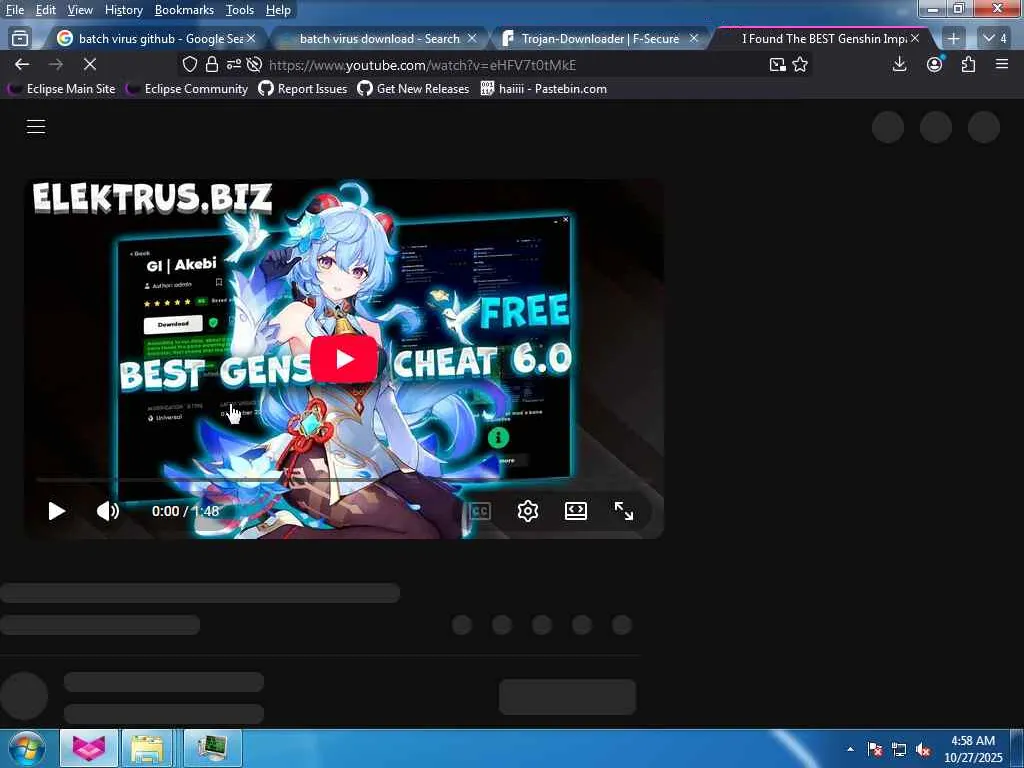This screenshot has height=768, width=1024.
Task: Mute the video volume speaker
Action: tap(108, 511)
